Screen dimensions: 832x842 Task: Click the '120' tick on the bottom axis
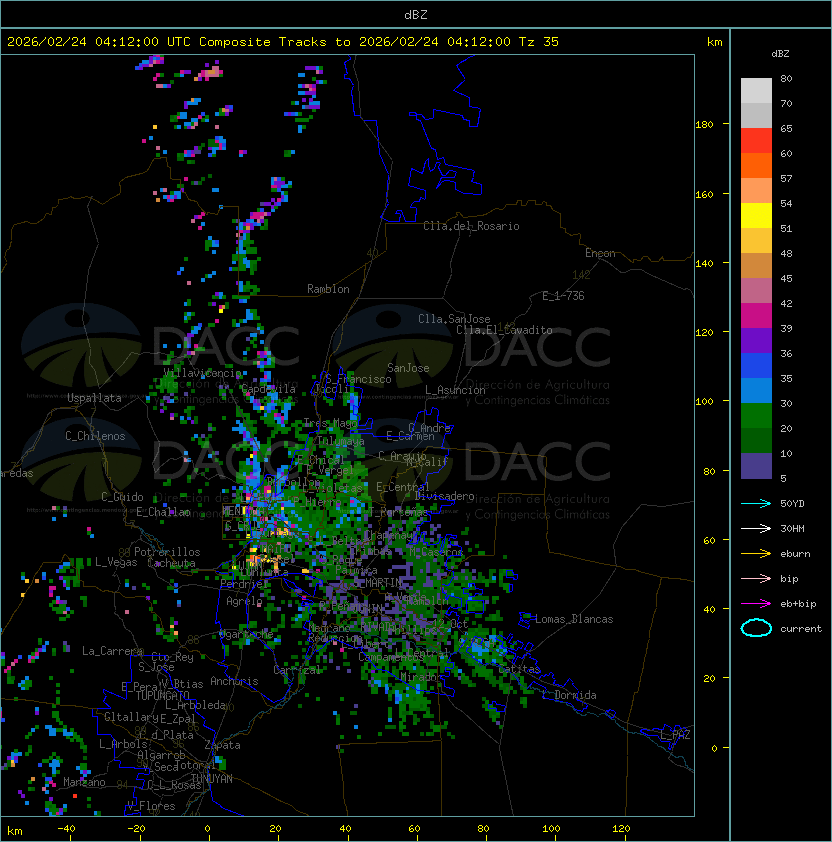coord(621,829)
